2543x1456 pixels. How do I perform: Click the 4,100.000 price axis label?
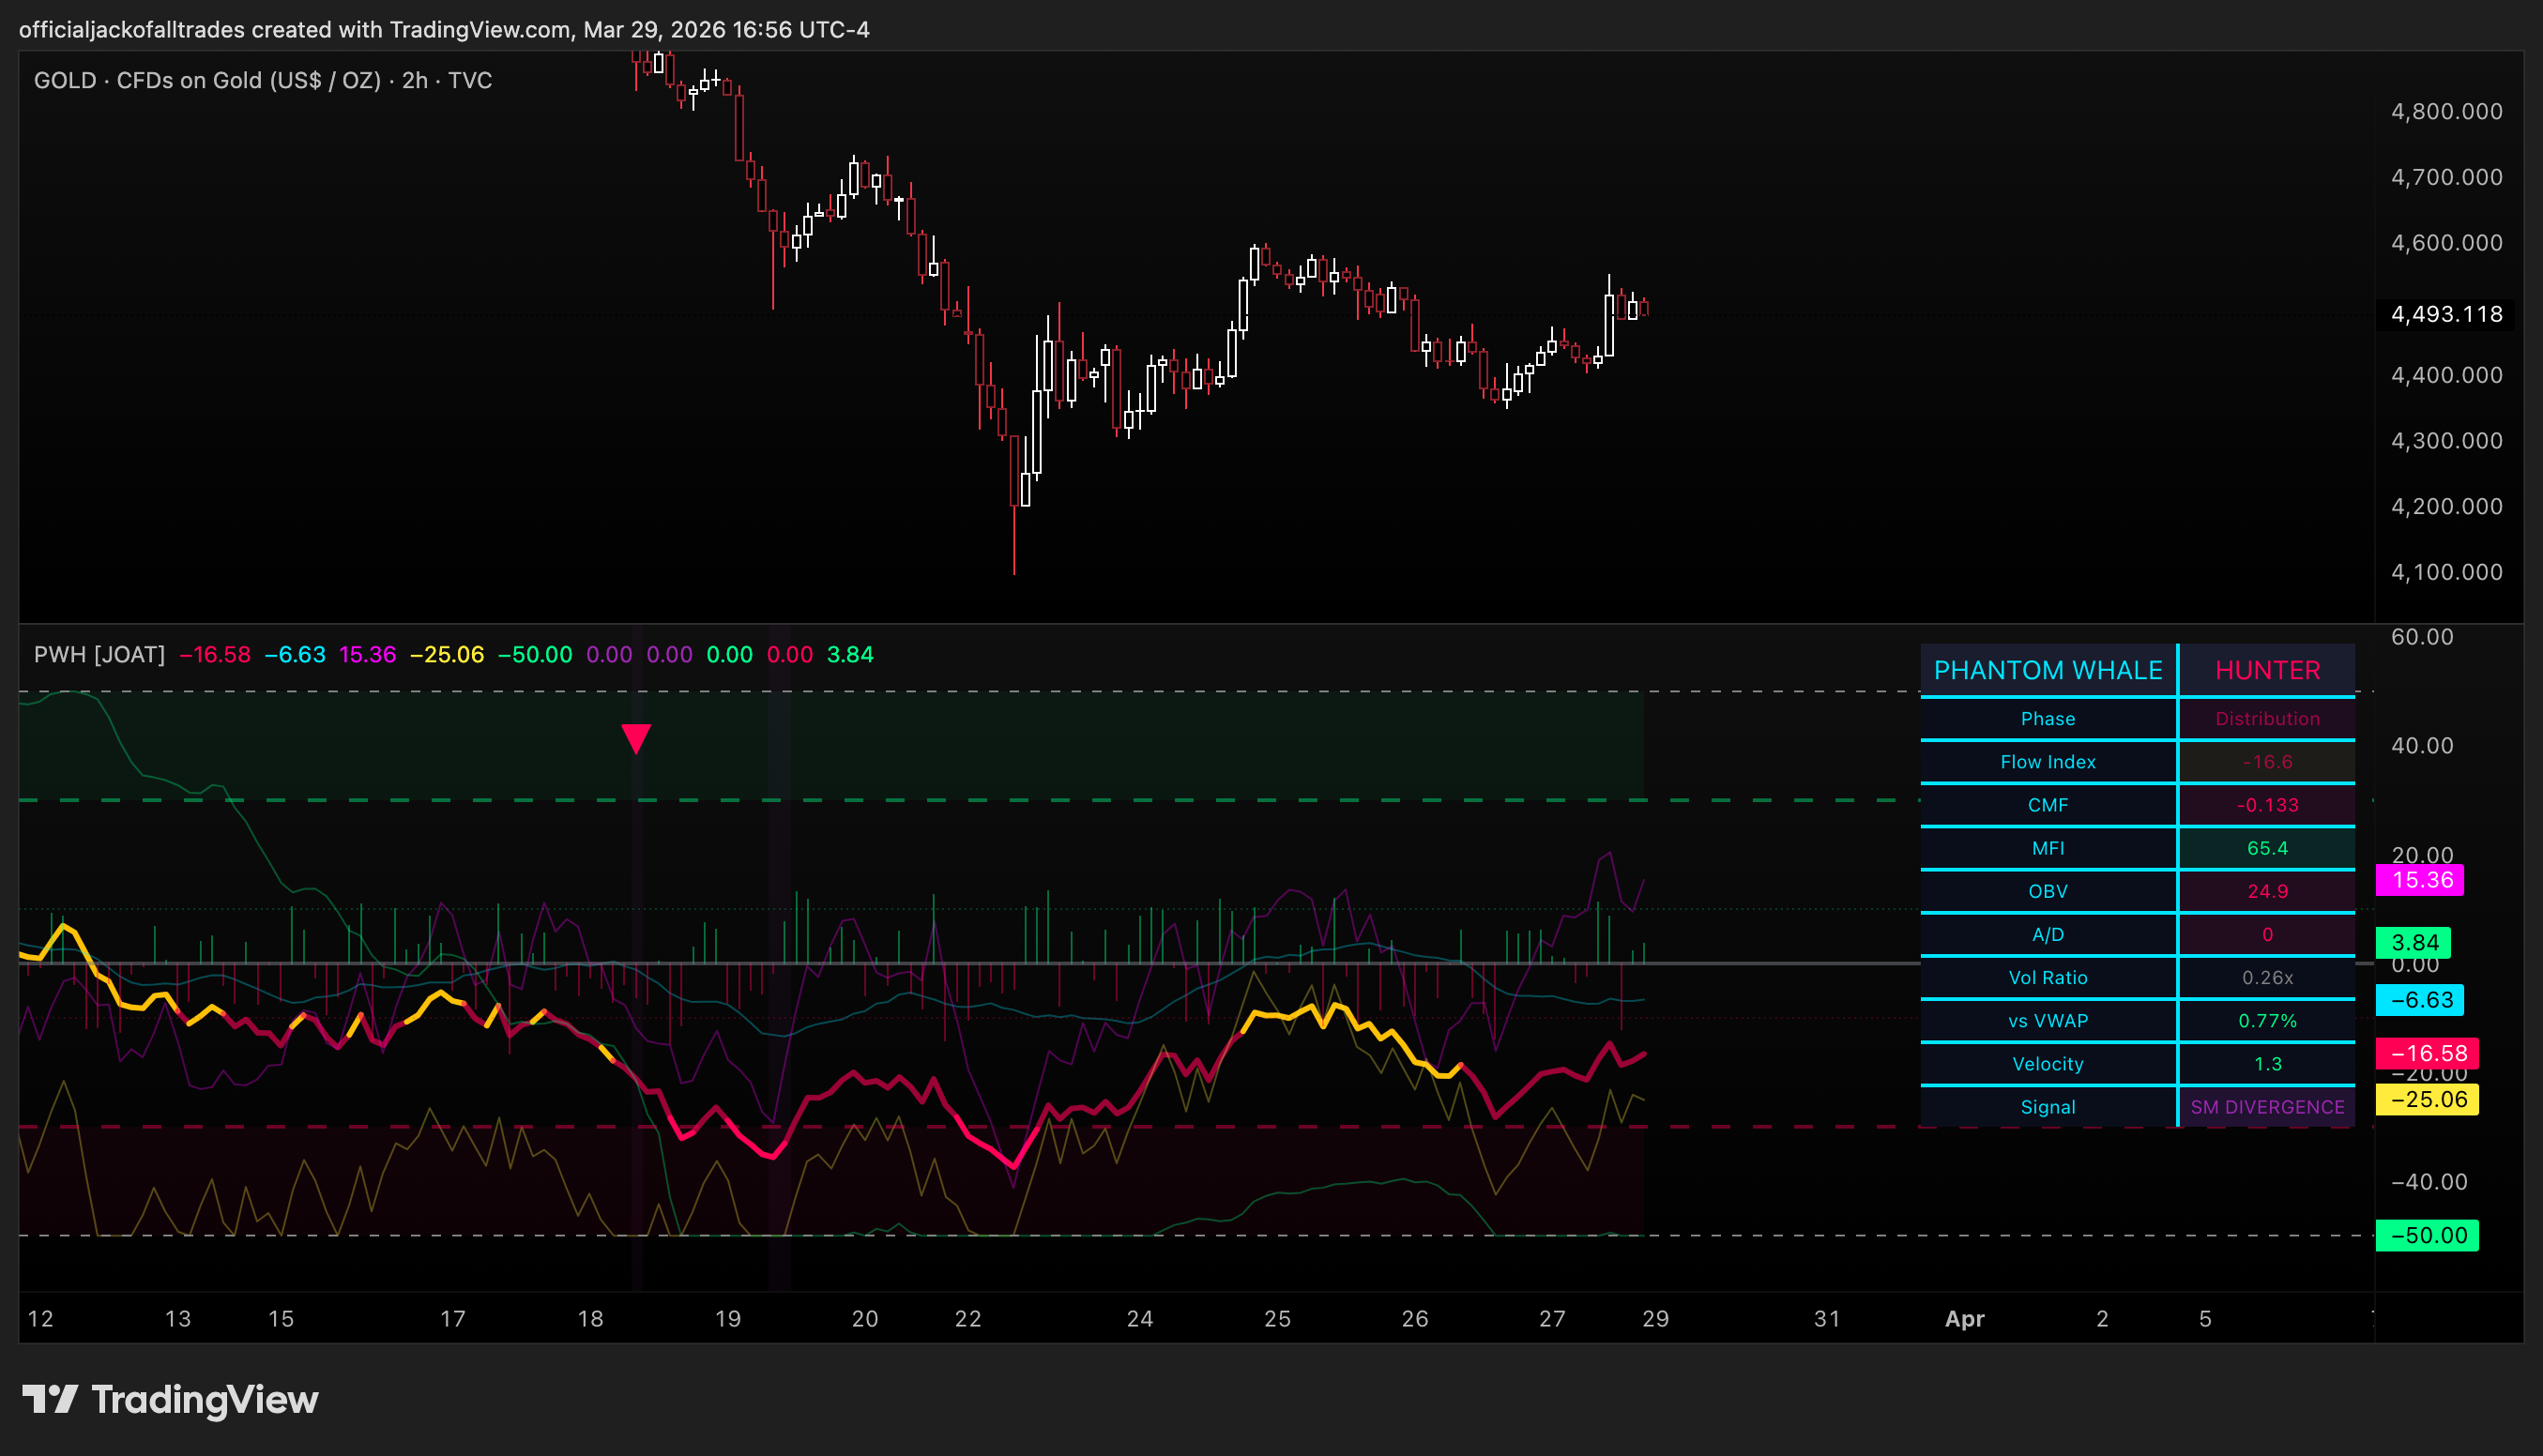coord(2446,572)
